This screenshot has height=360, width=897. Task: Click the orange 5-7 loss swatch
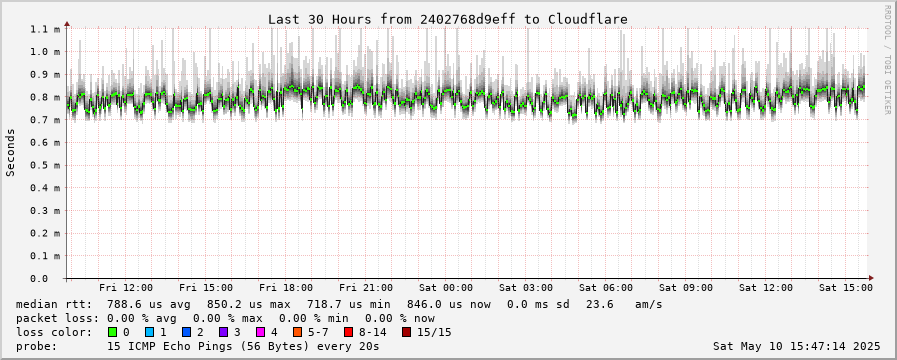pos(297,332)
